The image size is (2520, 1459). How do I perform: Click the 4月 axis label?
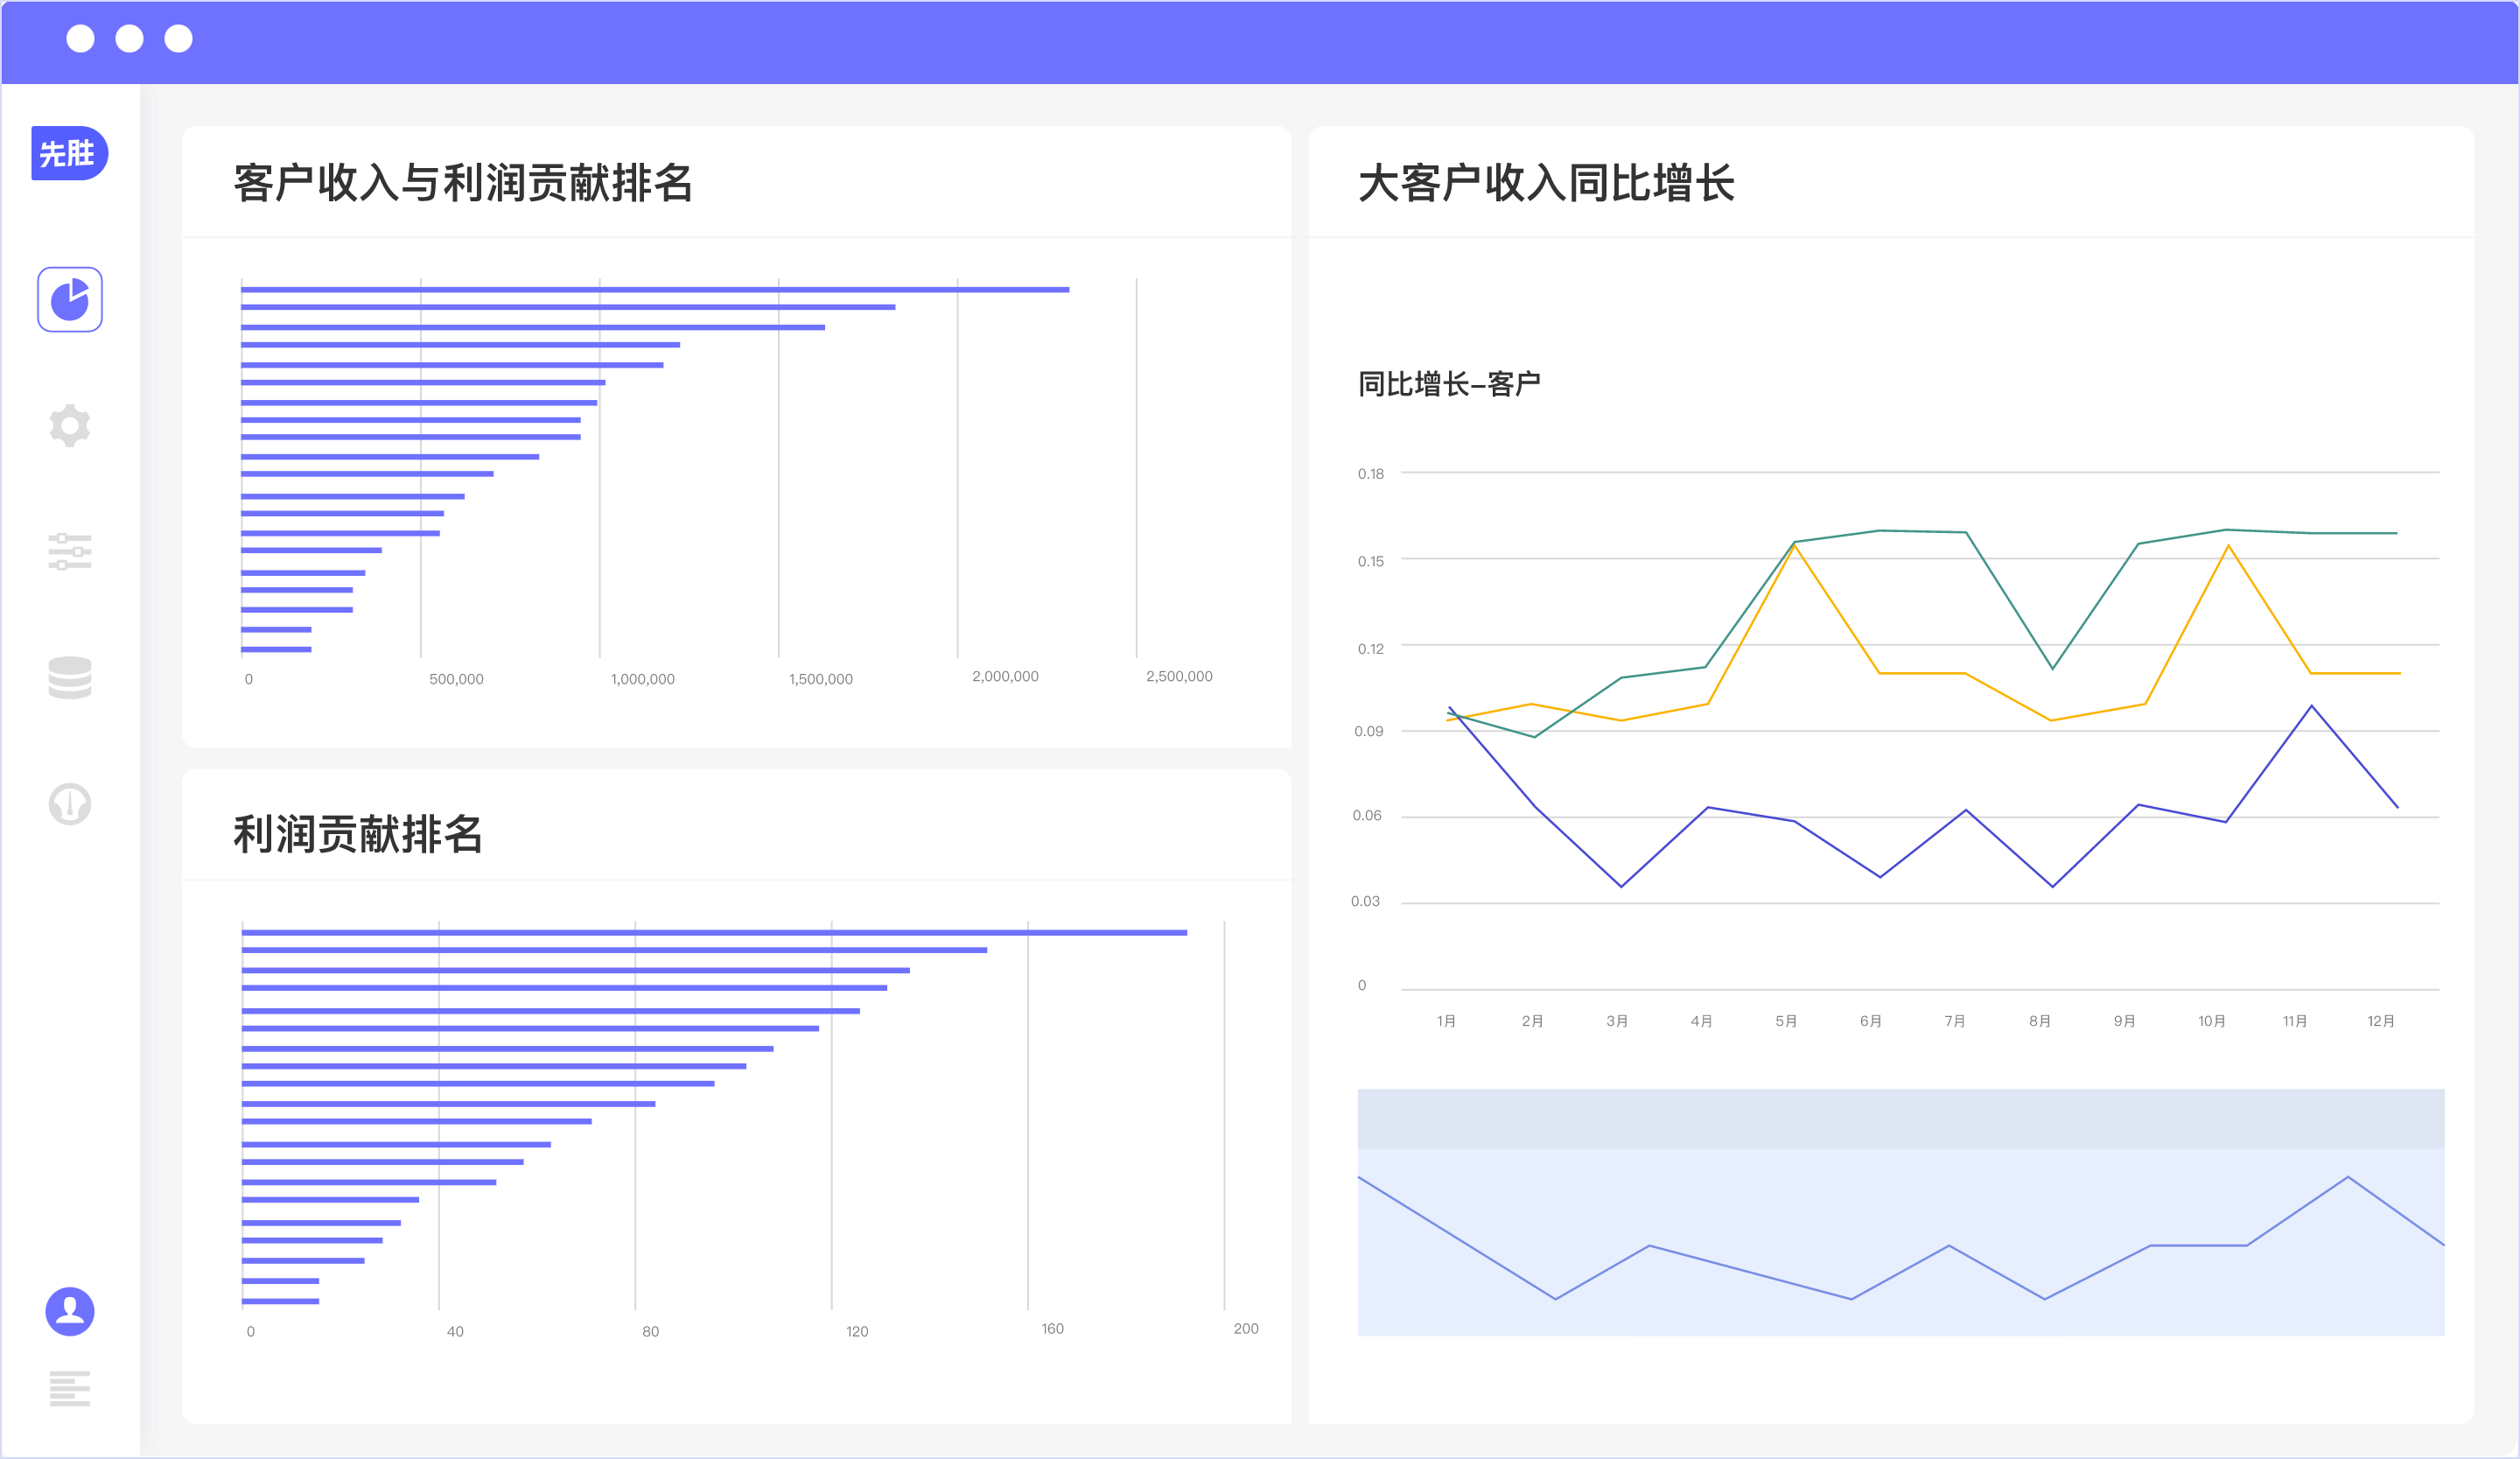pyautogui.click(x=1701, y=1021)
